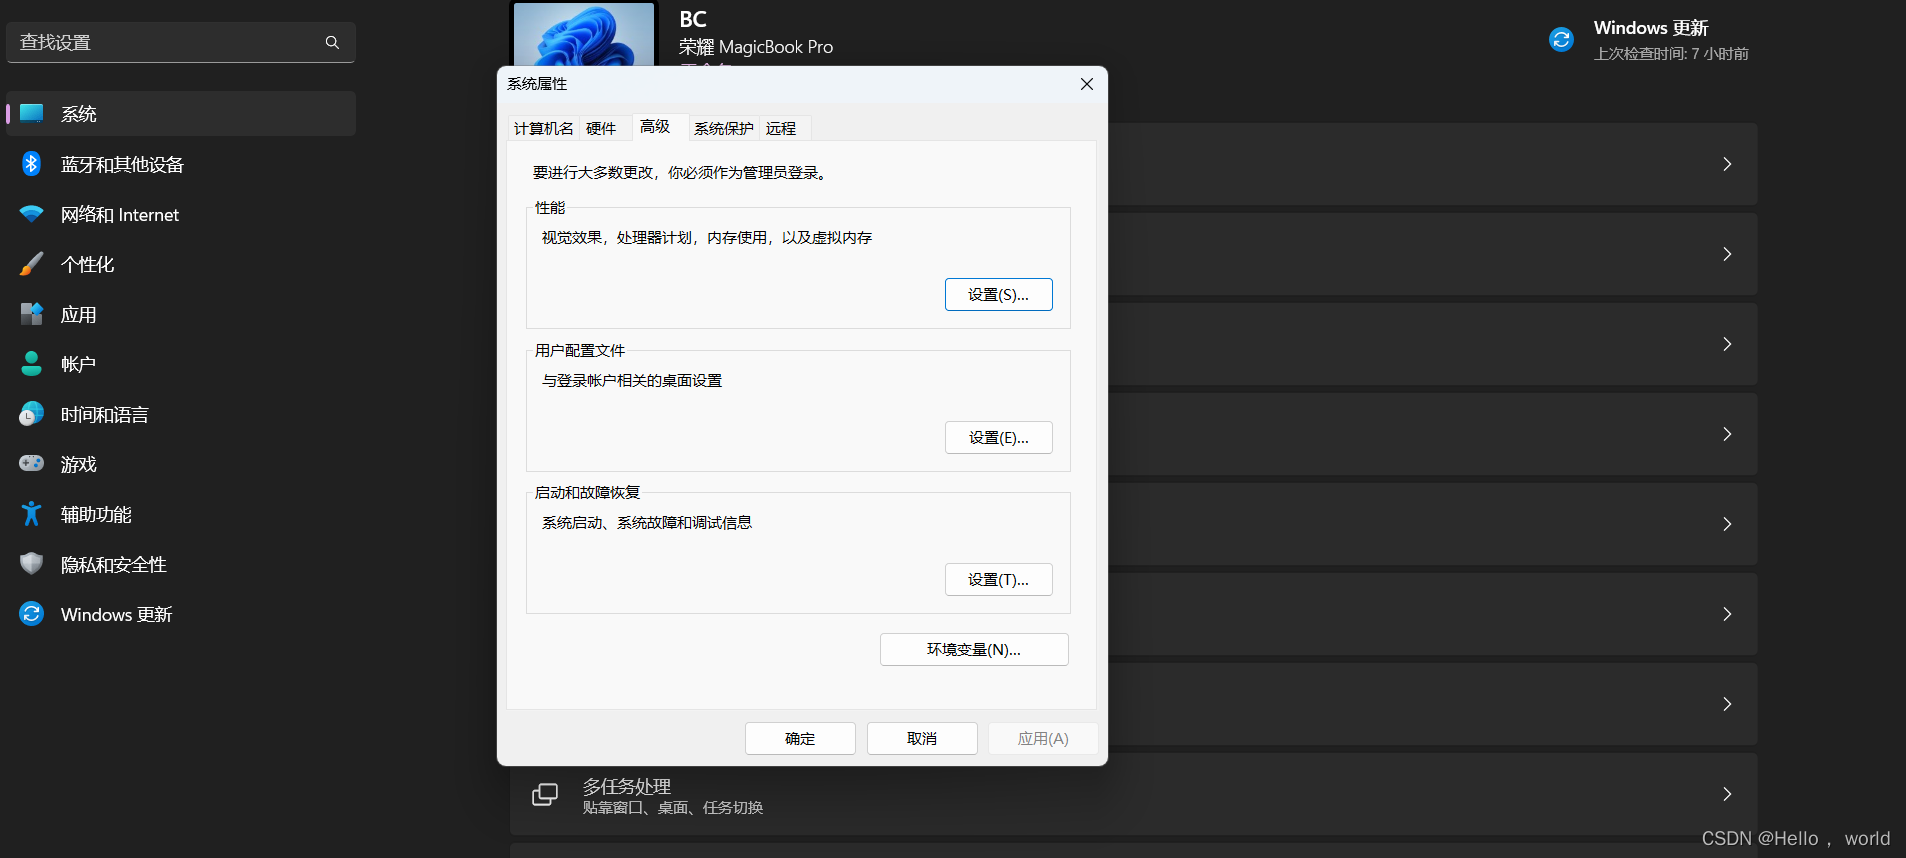Screen dimensions: 1906x858
Task: Click 与登录帐户相关的桌面设置 text
Action: click(x=632, y=381)
